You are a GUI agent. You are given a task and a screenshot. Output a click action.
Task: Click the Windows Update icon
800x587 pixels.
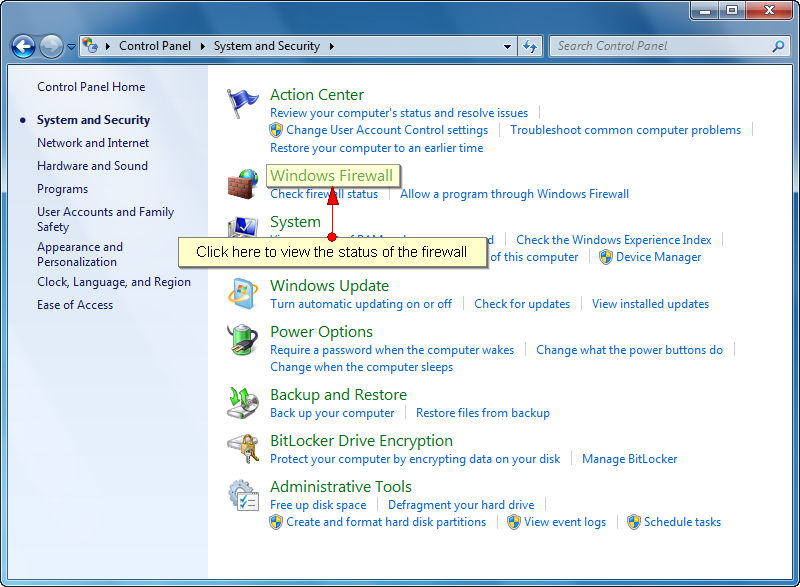tap(242, 294)
